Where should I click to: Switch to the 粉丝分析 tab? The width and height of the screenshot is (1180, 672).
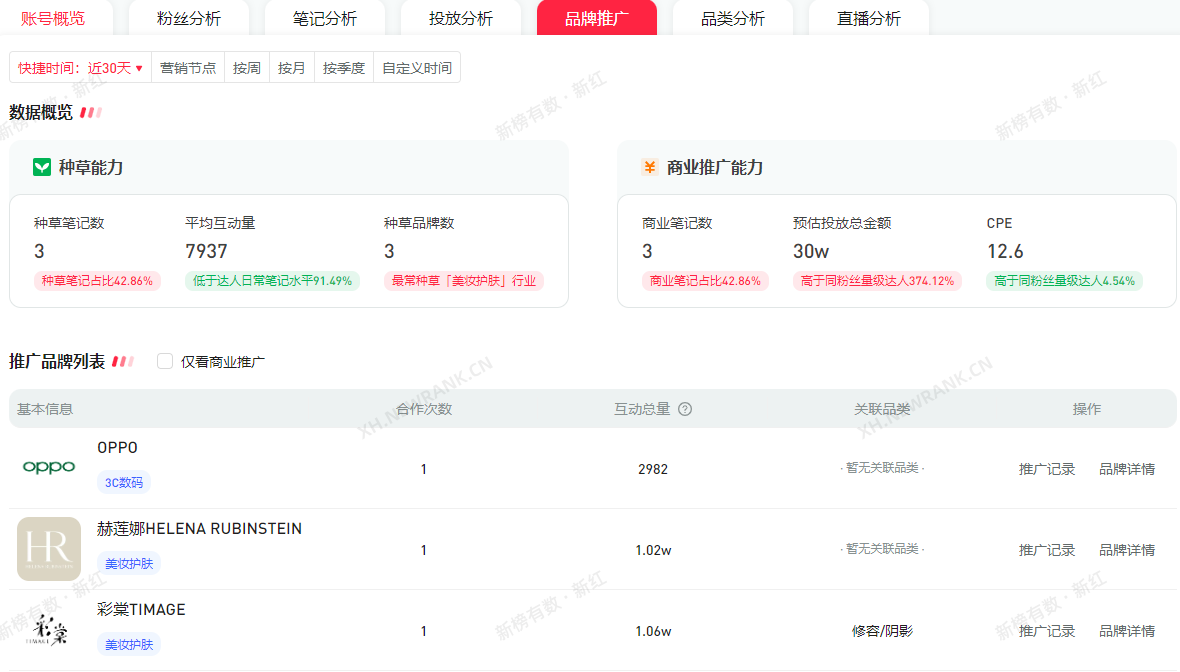[x=189, y=18]
